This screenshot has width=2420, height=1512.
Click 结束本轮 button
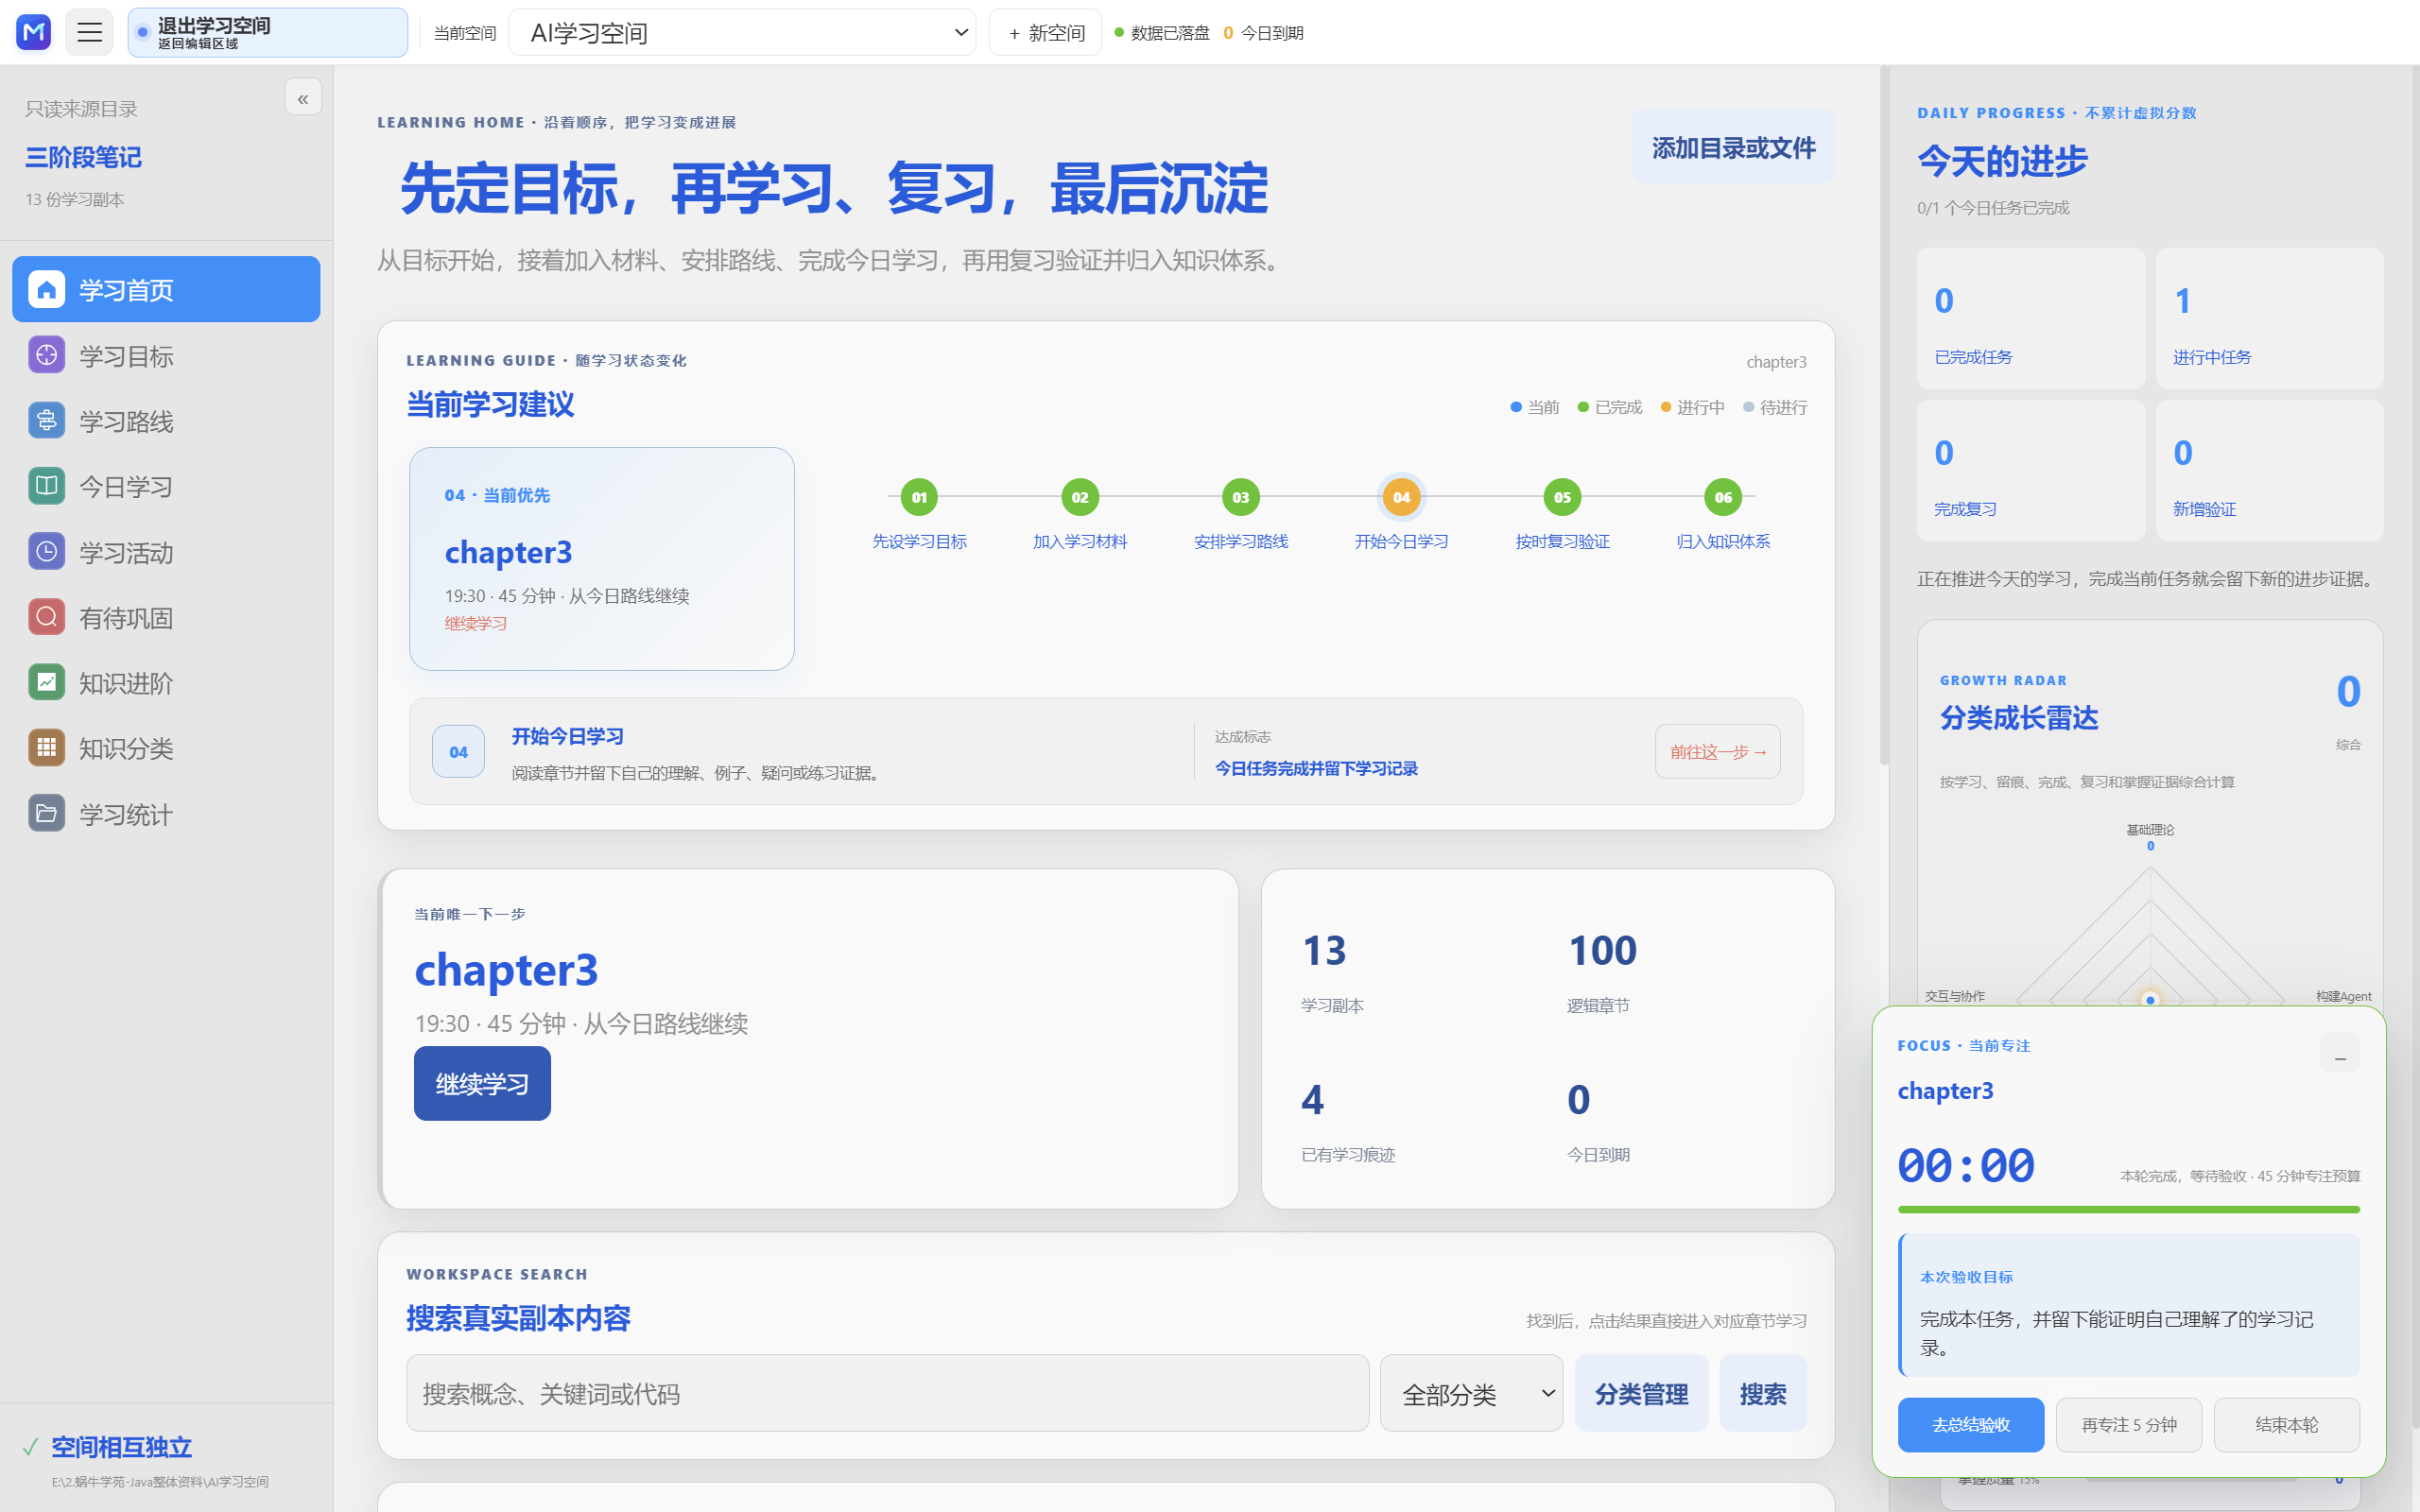tap(2286, 1424)
